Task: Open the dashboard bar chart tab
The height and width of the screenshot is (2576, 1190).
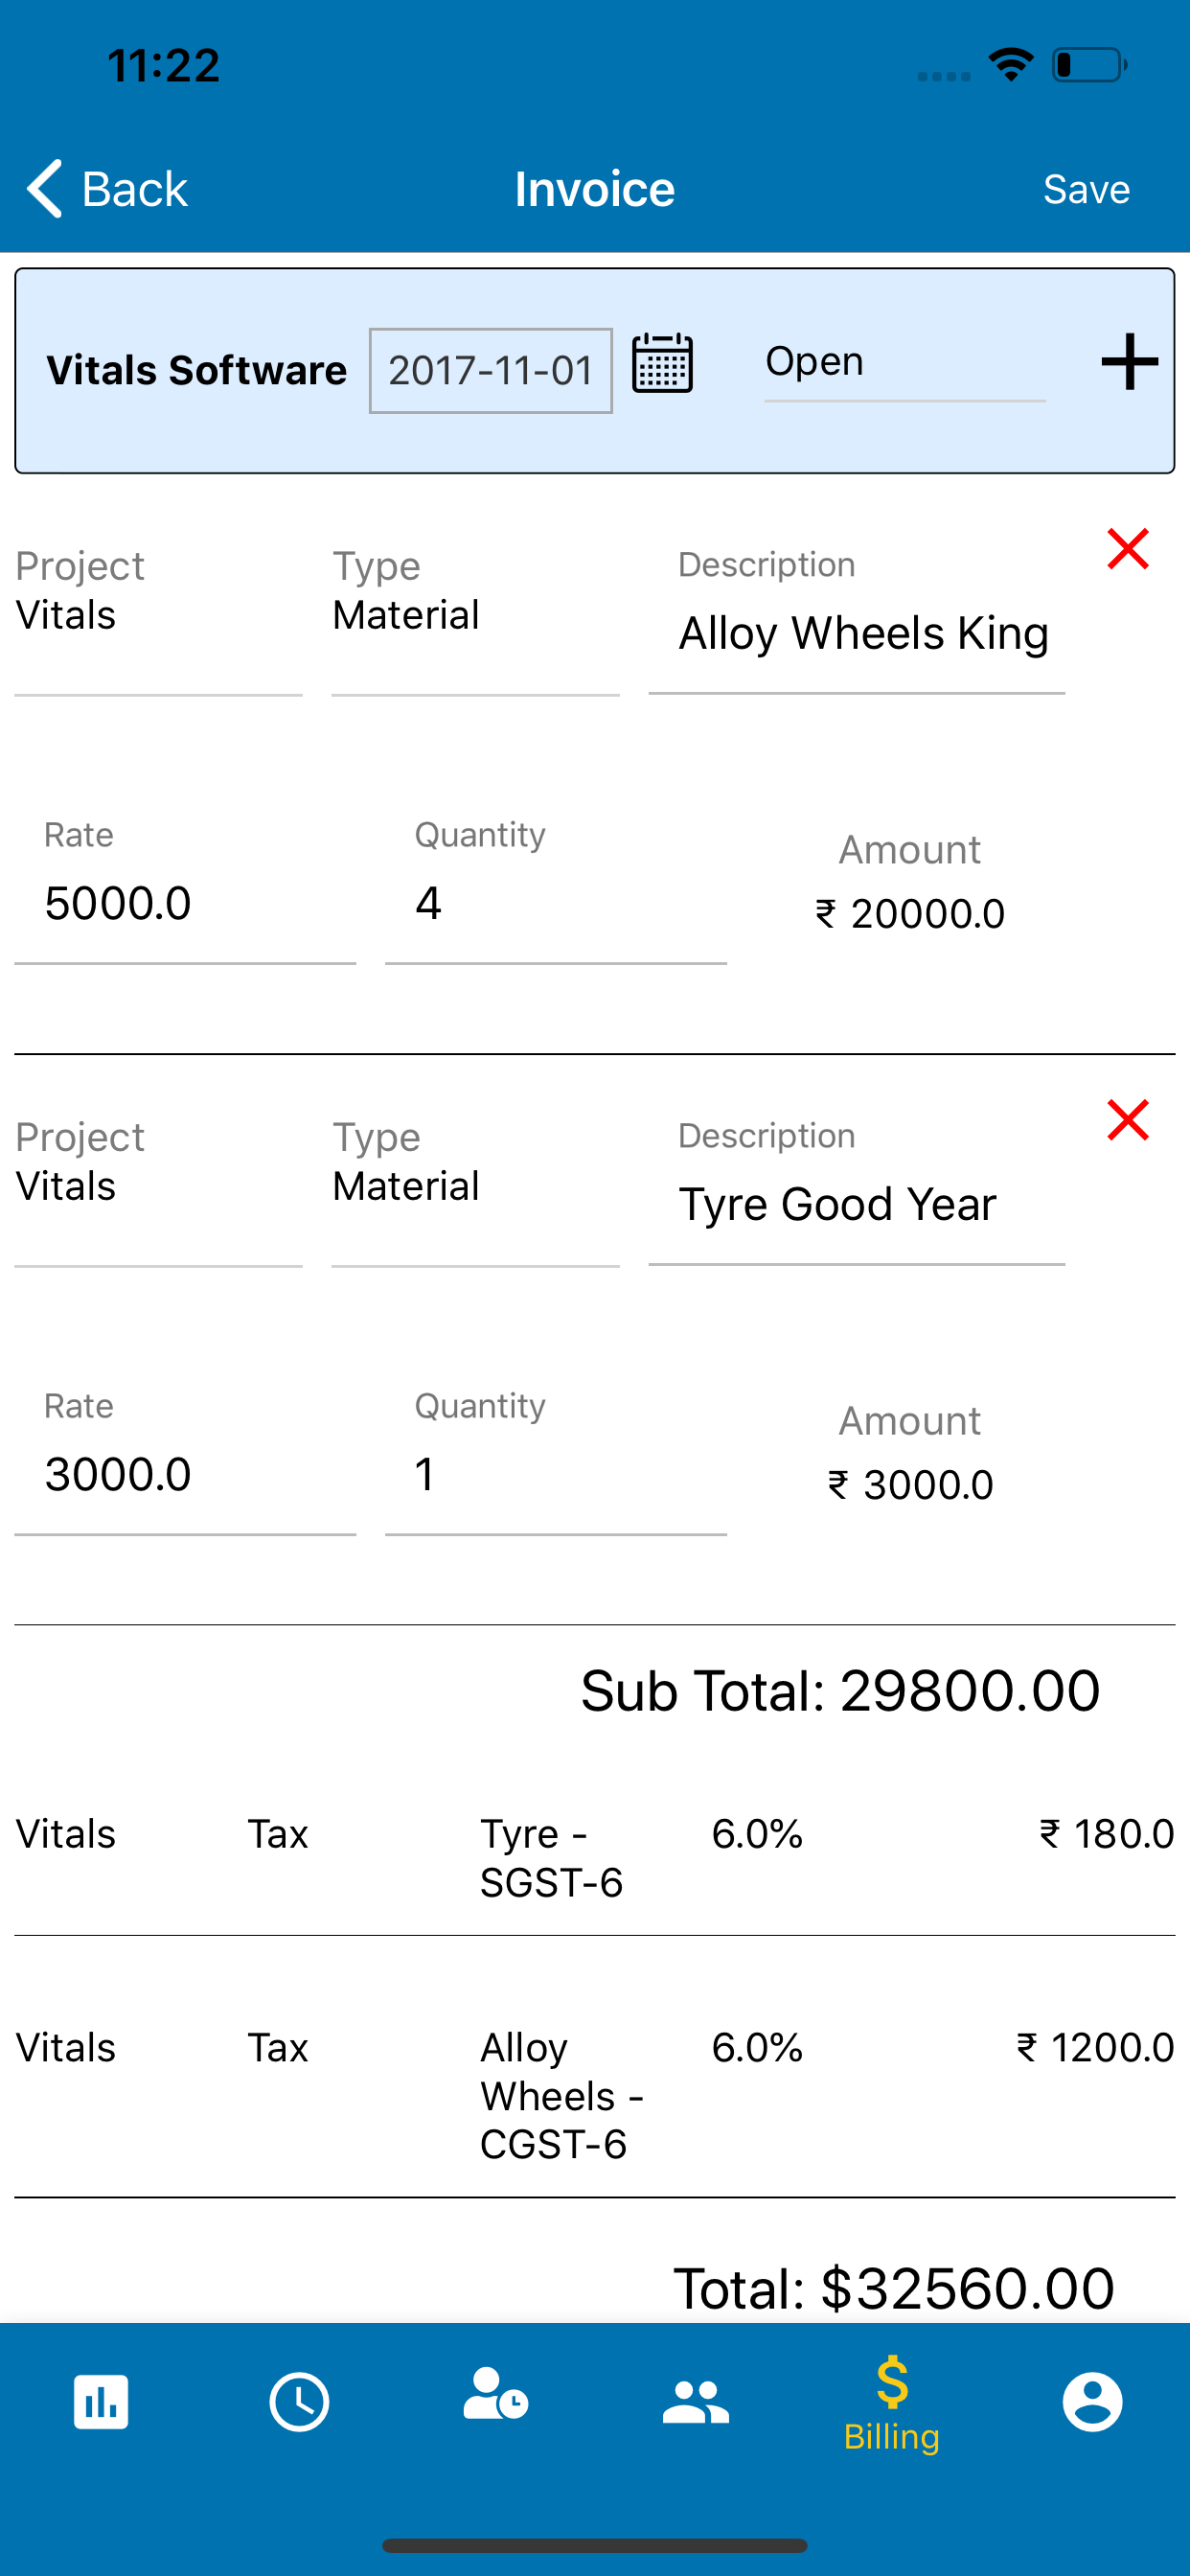Action: [101, 2401]
